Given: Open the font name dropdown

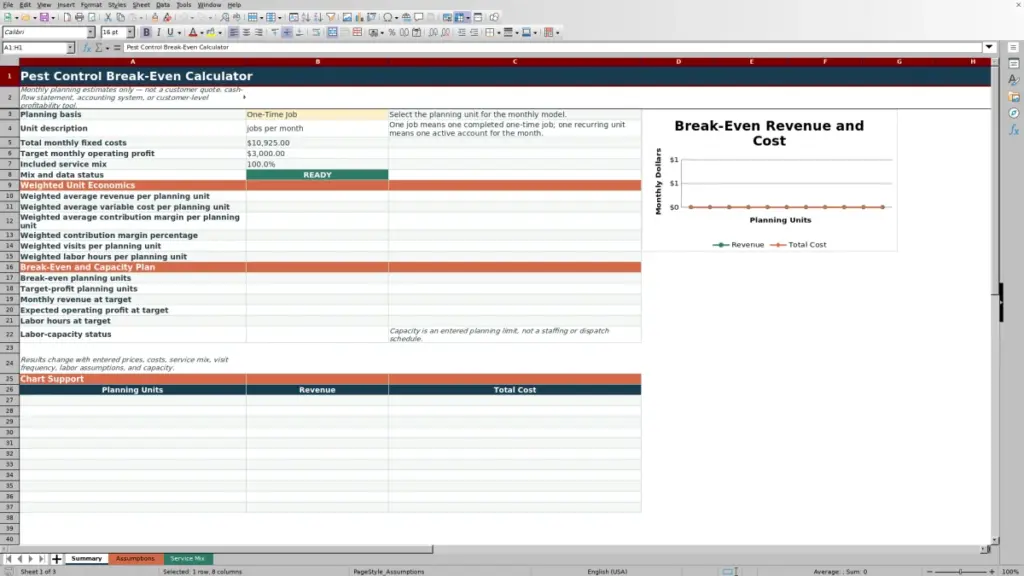Looking at the screenshot, I should (x=91, y=32).
